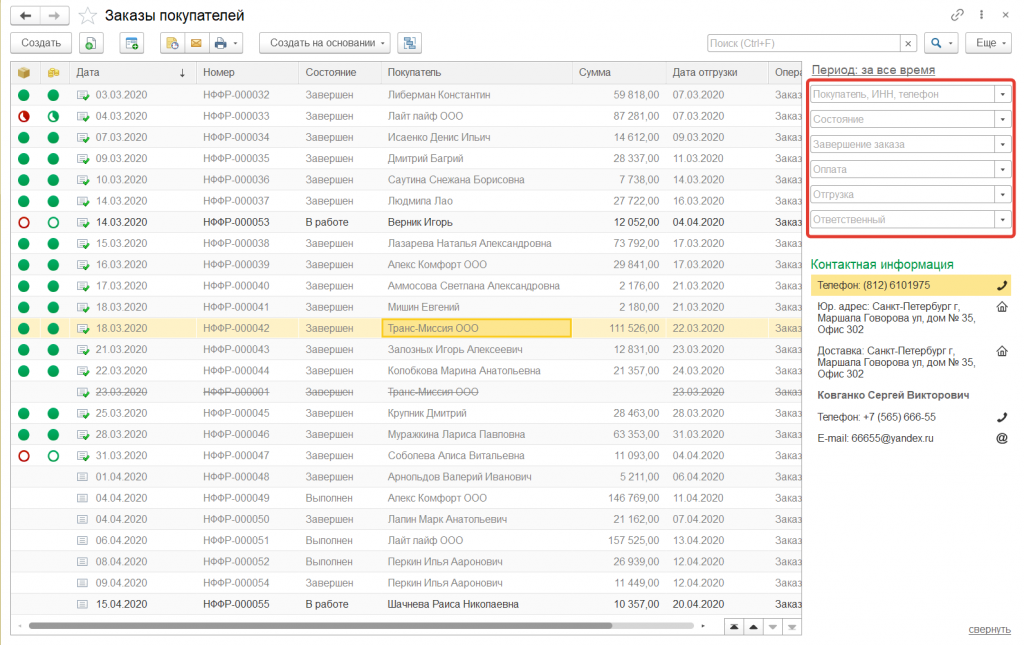The width and height of the screenshot is (1024, 645).
Task: Get link via chain icon
Action: click(957, 15)
